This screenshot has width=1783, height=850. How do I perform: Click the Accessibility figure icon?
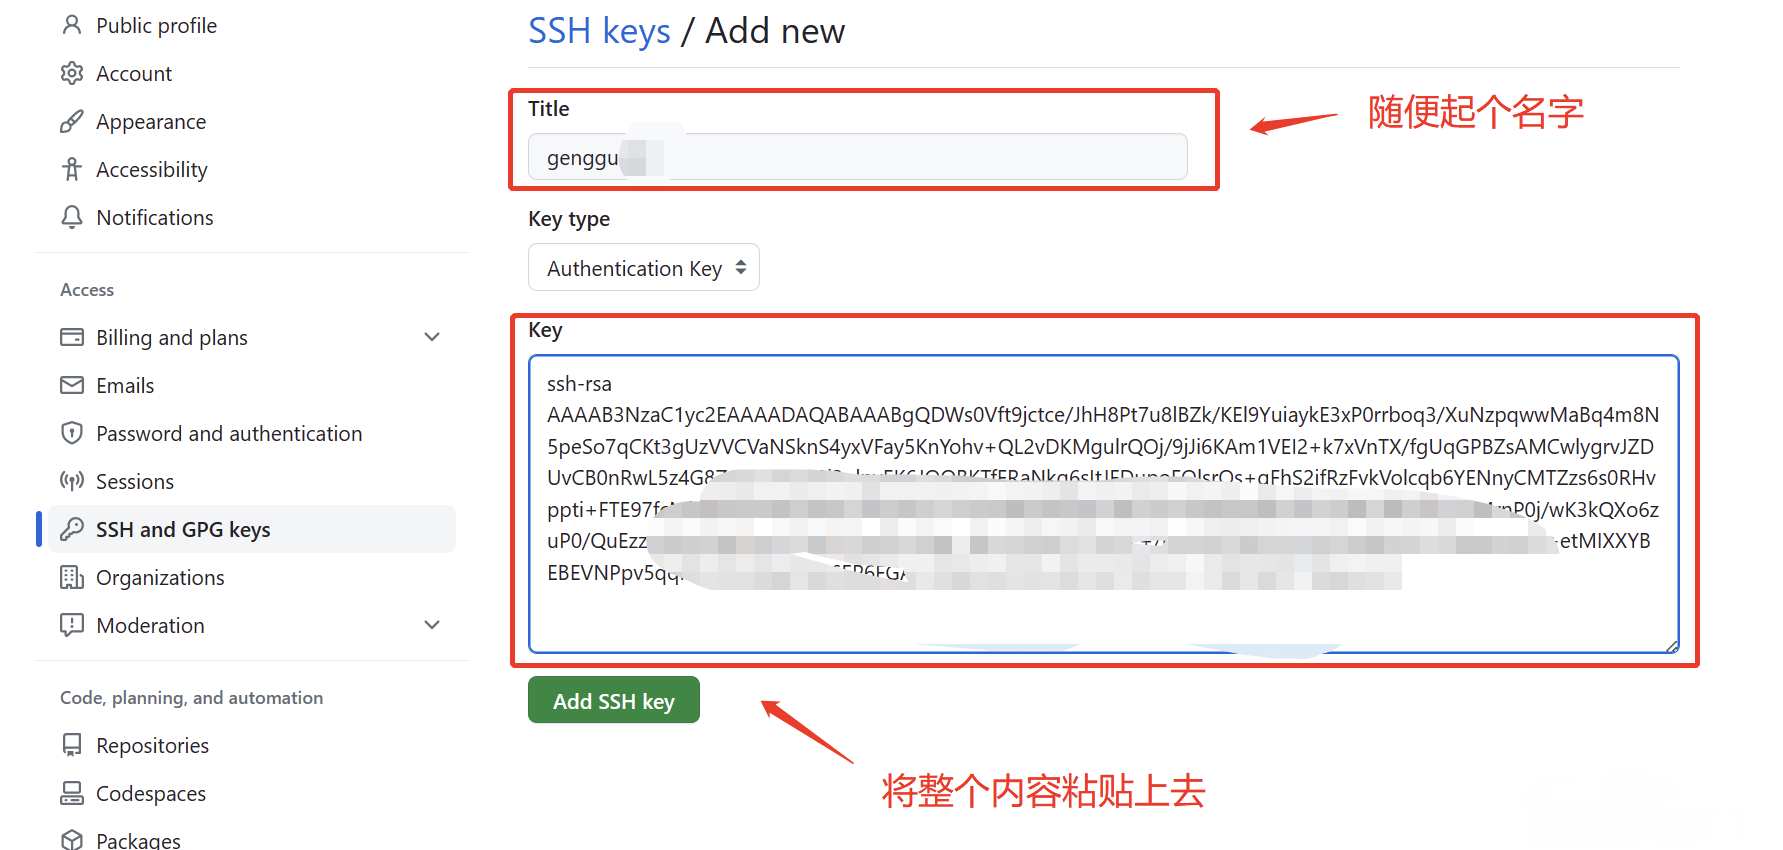pos(72,169)
